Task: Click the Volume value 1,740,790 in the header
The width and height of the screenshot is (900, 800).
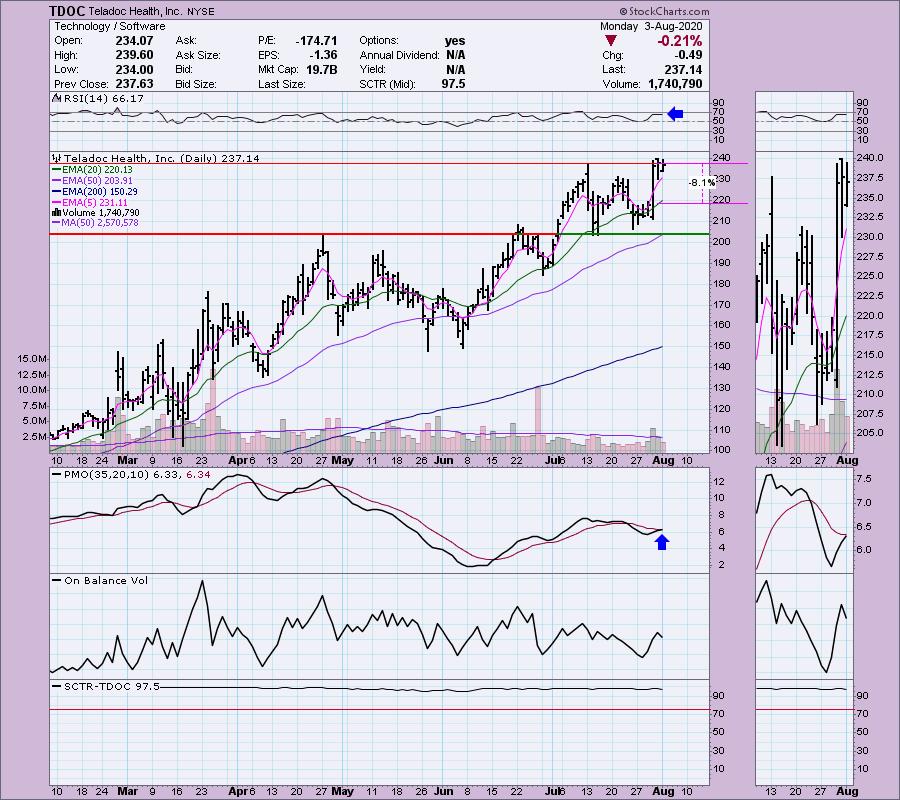Action: tap(675, 84)
